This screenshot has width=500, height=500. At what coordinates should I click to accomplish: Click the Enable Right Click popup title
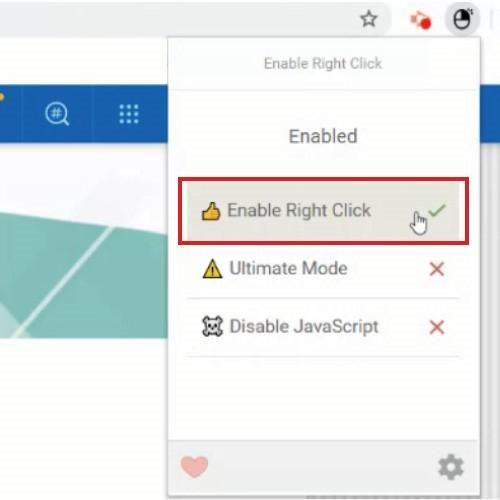coord(323,63)
